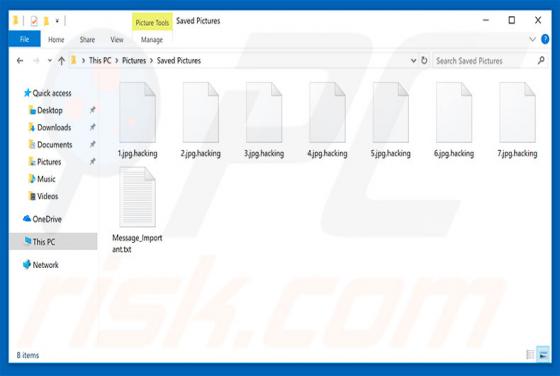The width and height of the screenshot is (560, 376).
Task: Select the 4.jpg.hacking file icon
Action: 327,112
